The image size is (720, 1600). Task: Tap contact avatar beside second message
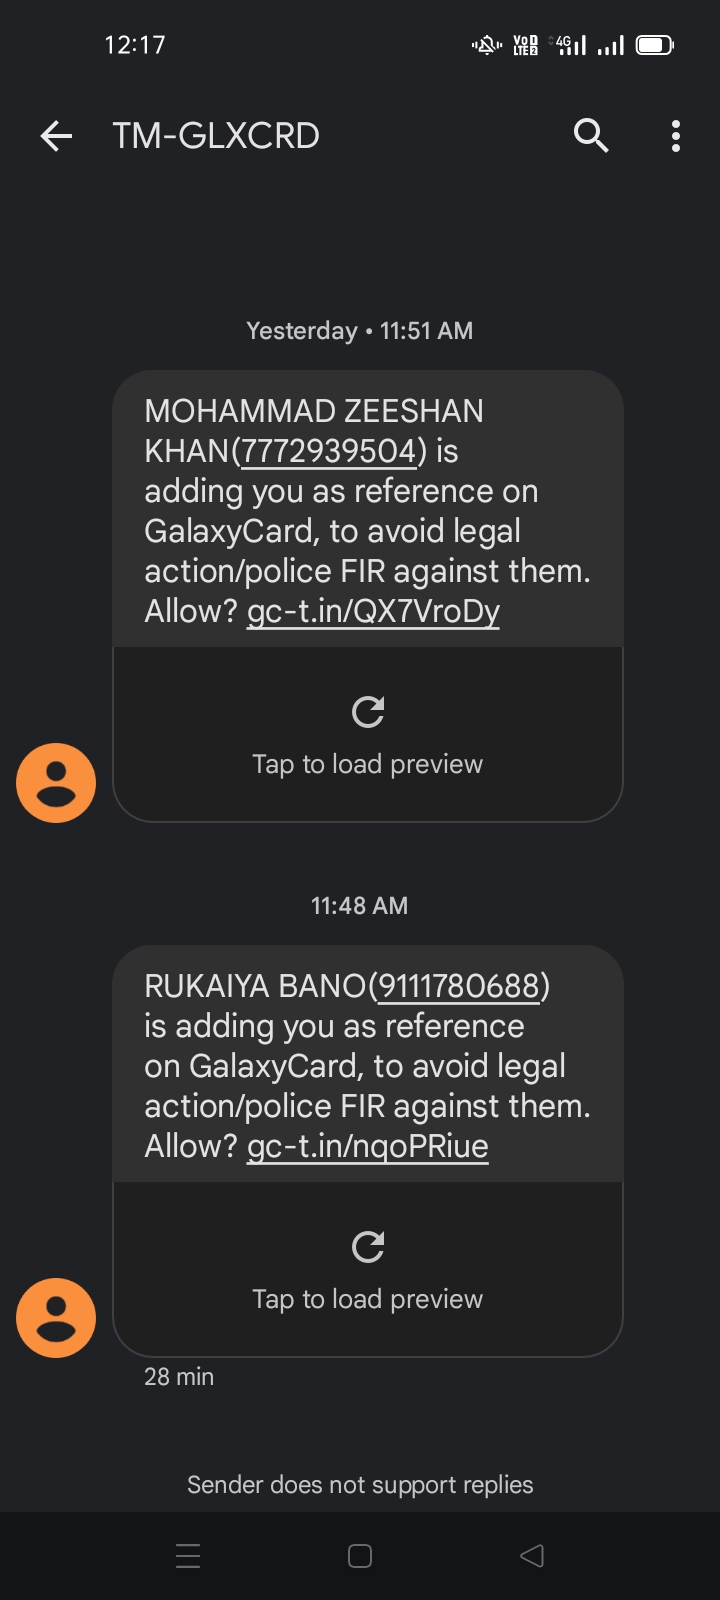(56, 1318)
